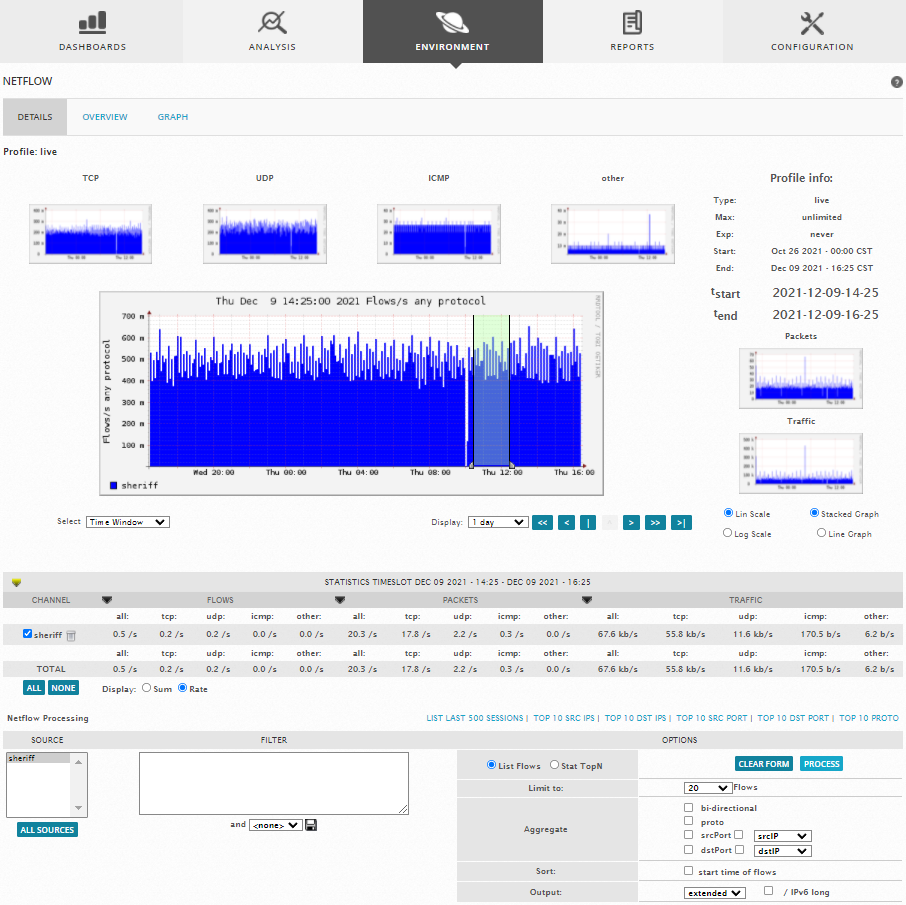
Task: Jump forward far with the >> button
Action: click(655, 522)
